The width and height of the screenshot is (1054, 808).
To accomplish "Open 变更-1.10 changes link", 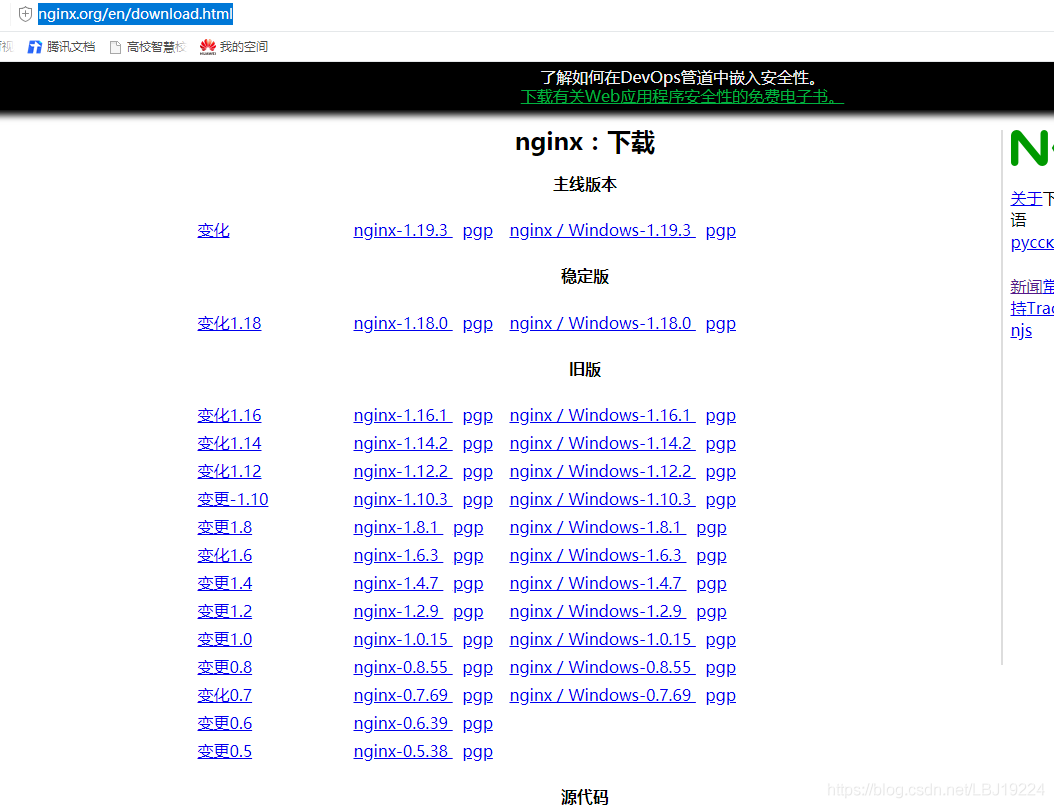I will [233, 499].
